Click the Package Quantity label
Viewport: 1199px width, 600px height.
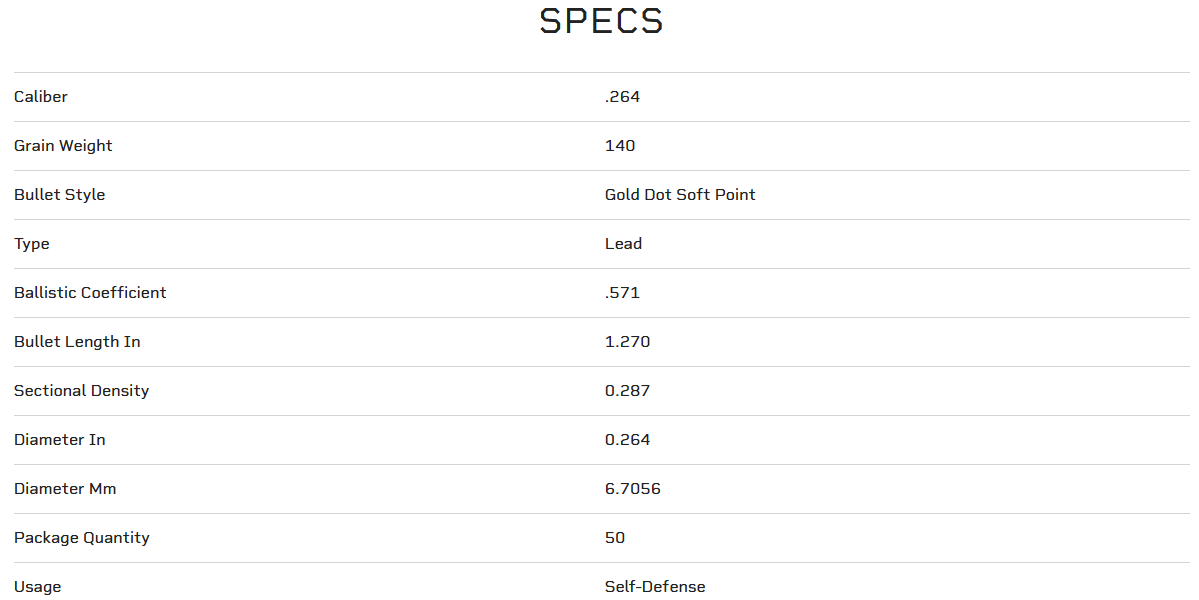[x=81, y=538]
